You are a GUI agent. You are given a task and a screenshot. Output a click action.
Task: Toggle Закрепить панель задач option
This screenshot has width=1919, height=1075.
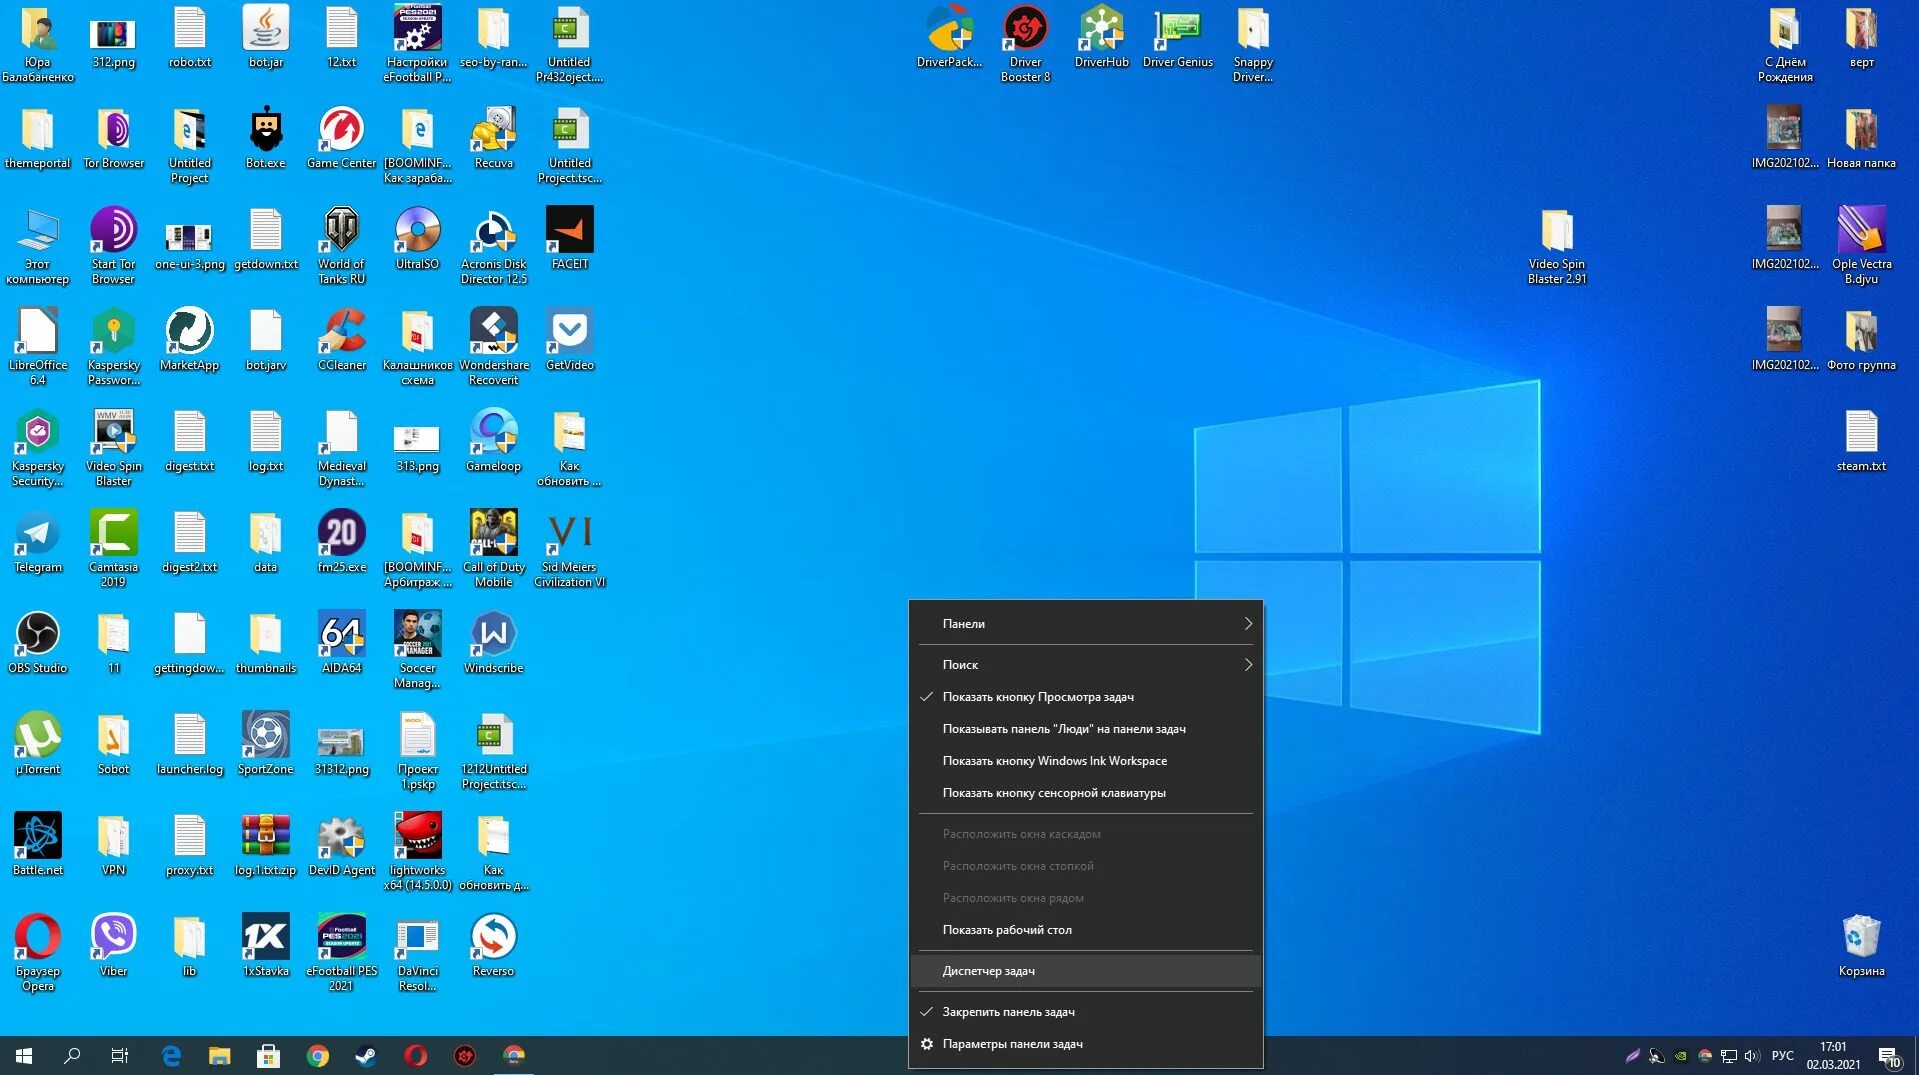[x=1086, y=1012]
